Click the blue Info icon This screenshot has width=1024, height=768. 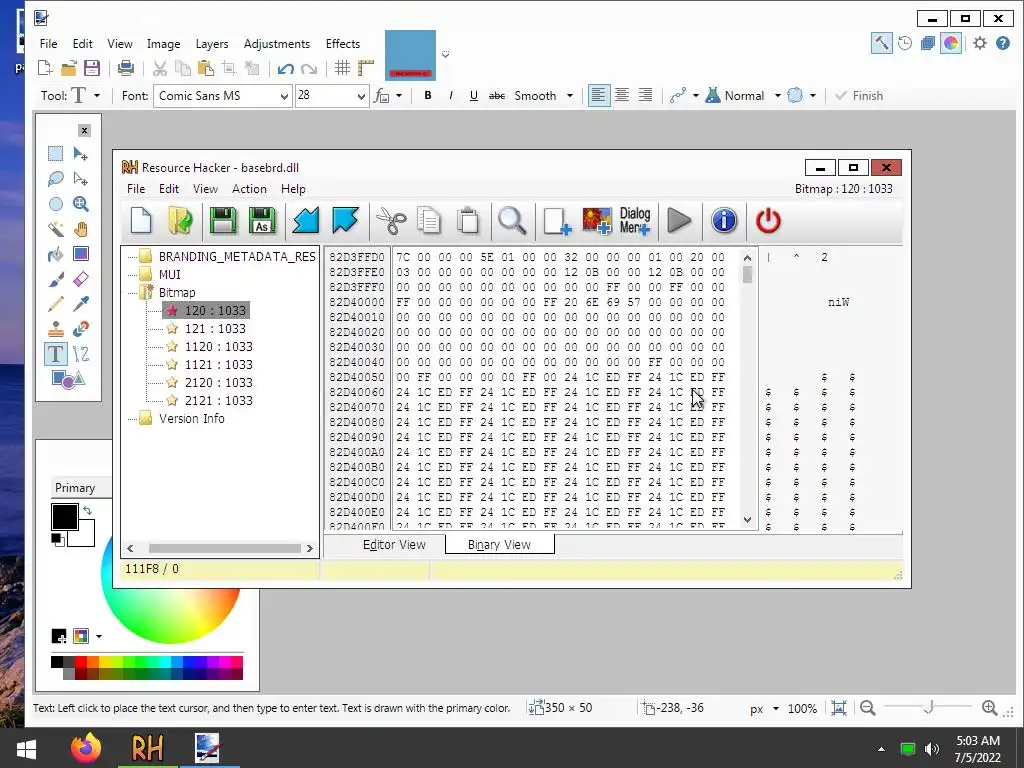(724, 221)
